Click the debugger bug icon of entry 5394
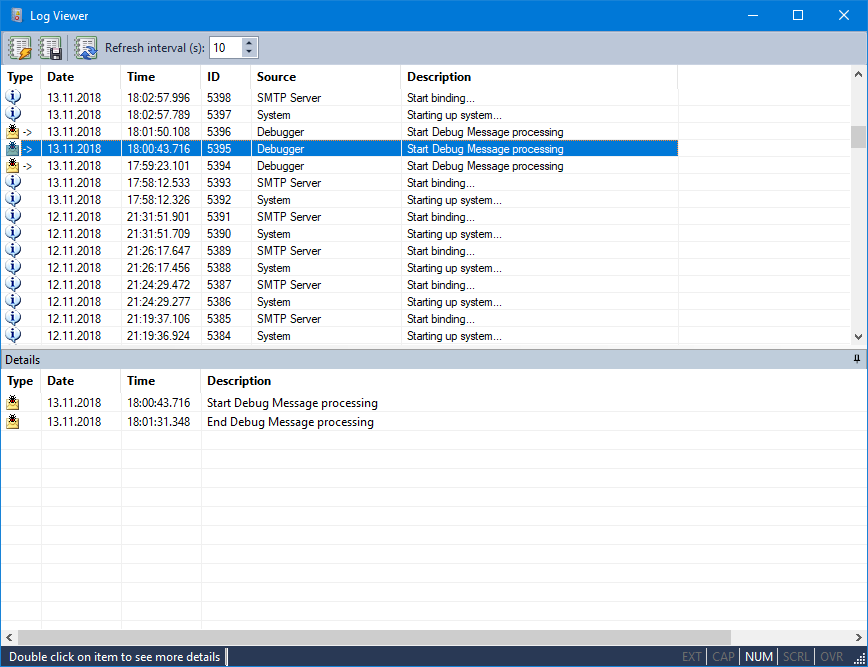This screenshot has height=667, width=868. 13,166
